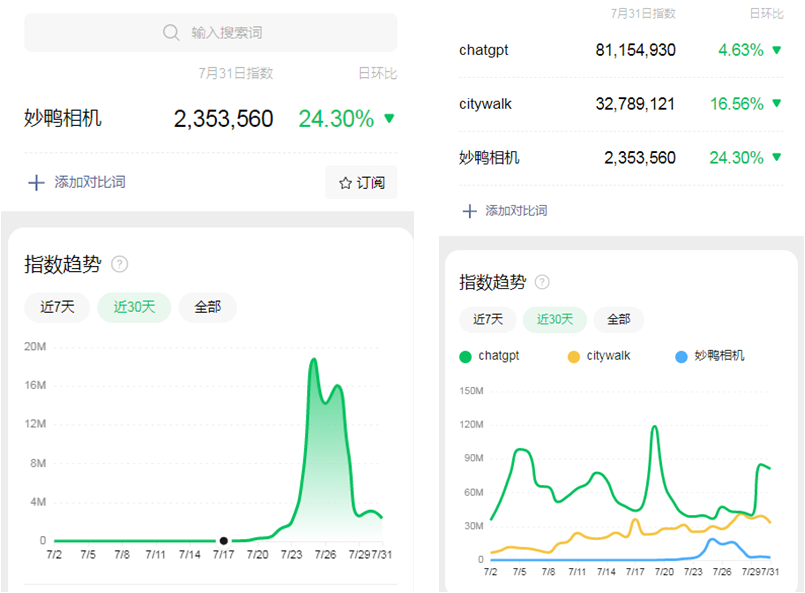Toggle the 妙鸭相机 legend series

click(682, 356)
